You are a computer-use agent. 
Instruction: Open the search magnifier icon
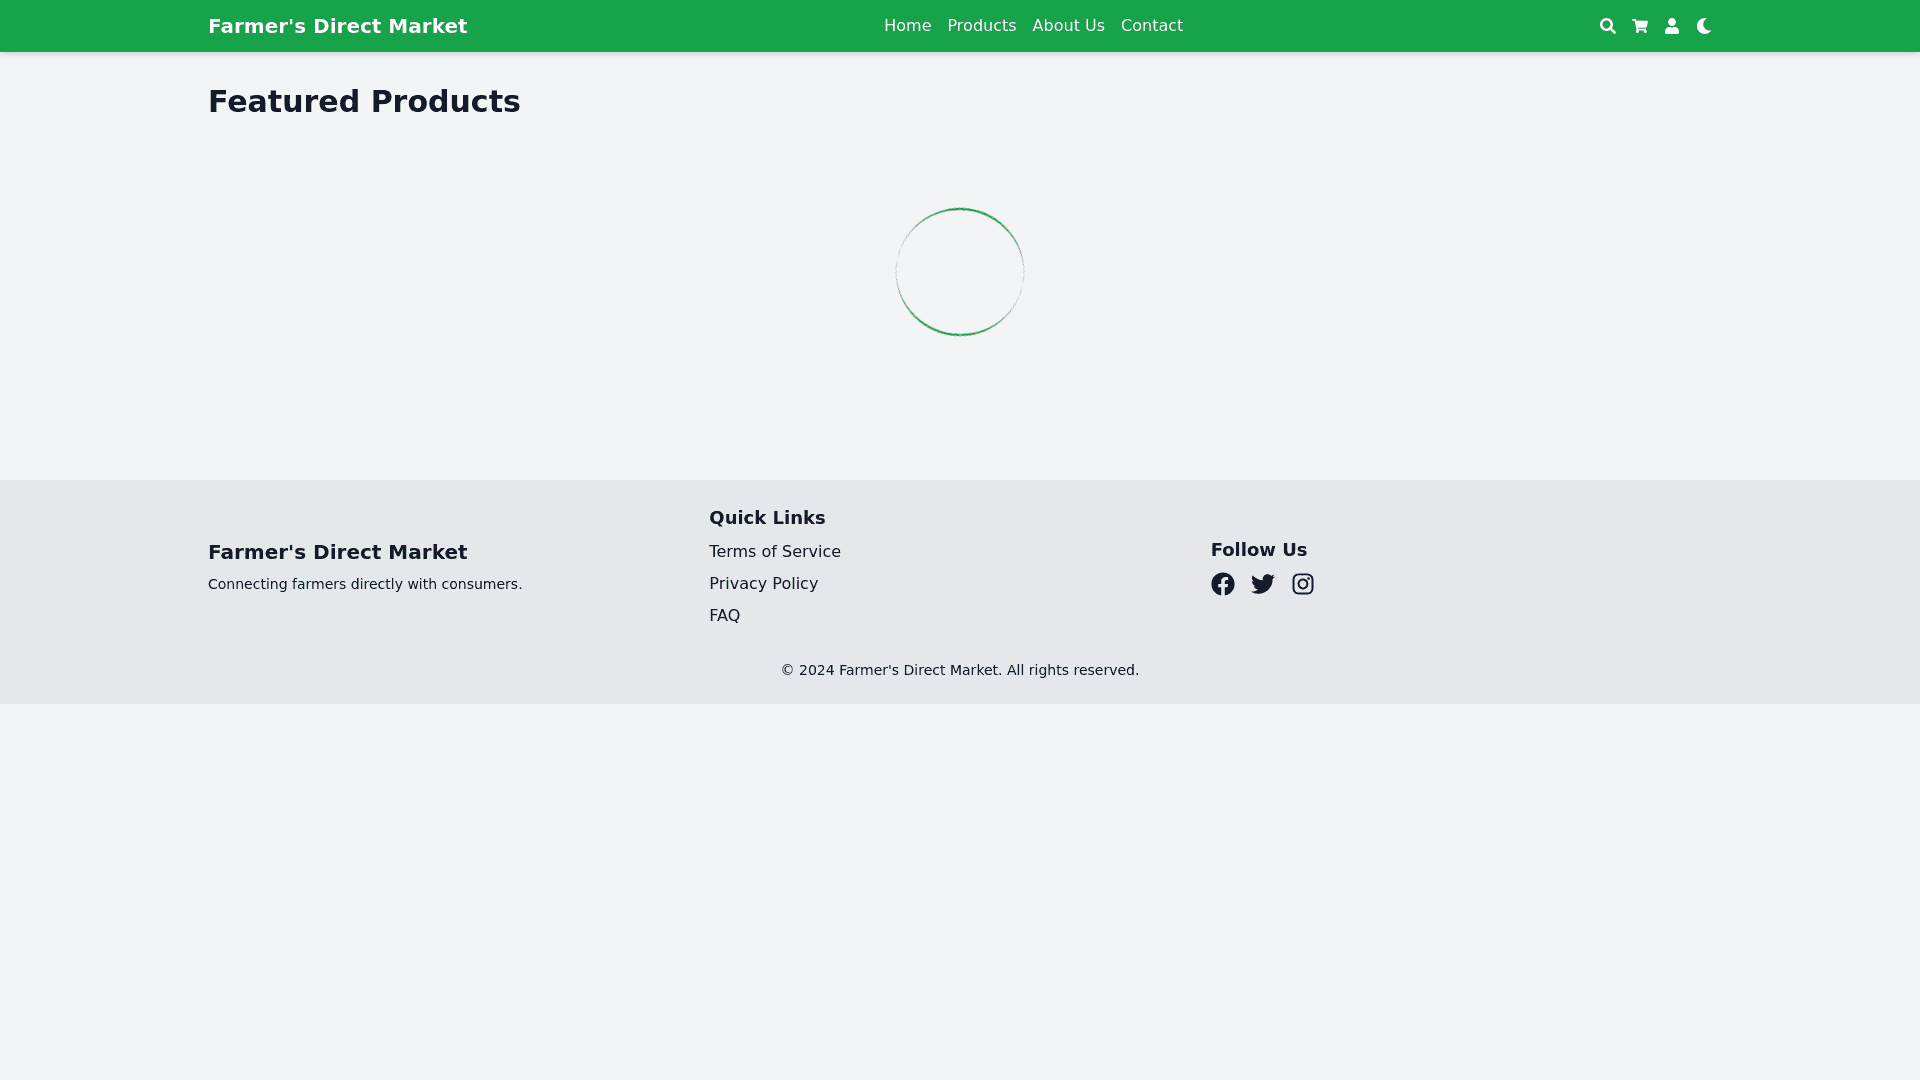[x=1607, y=26]
